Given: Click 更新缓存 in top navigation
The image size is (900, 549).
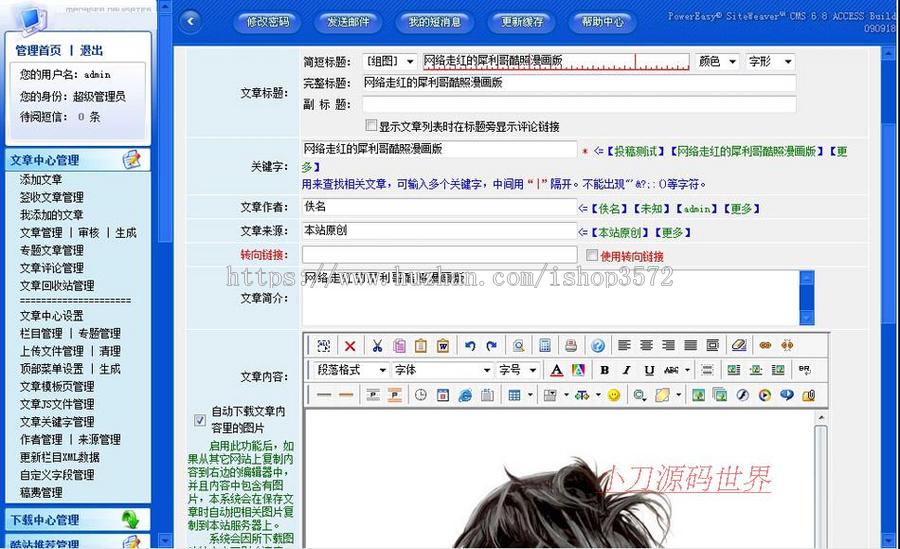Looking at the screenshot, I should [x=522, y=22].
